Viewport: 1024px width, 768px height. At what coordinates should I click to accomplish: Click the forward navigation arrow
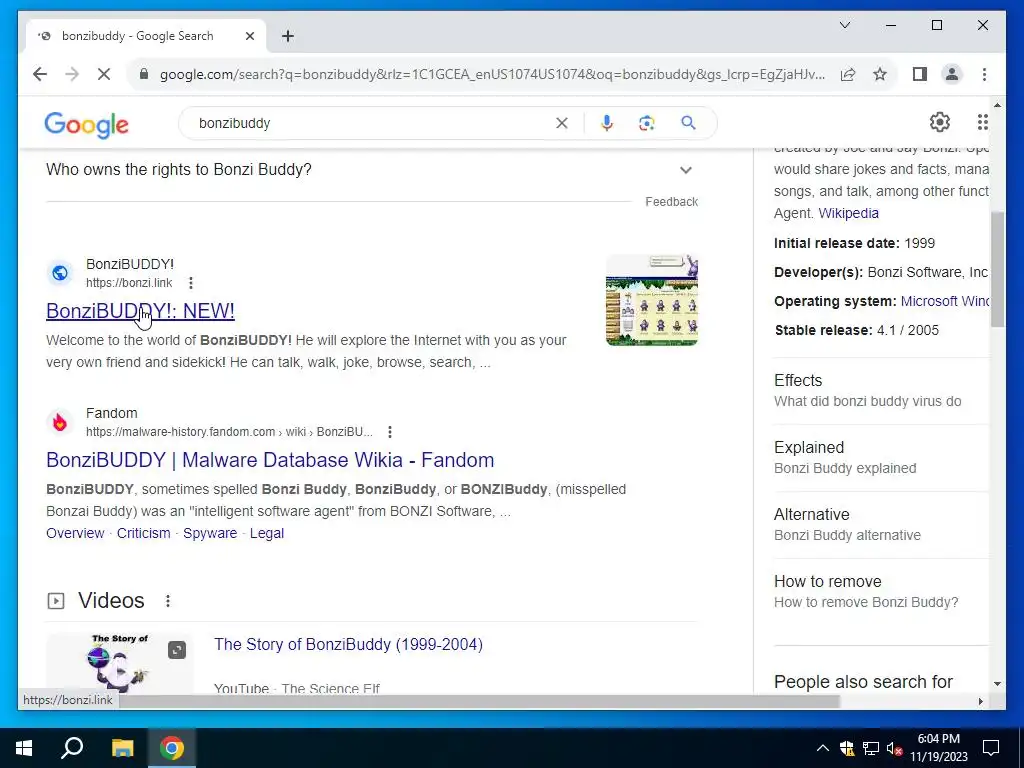coord(72,74)
